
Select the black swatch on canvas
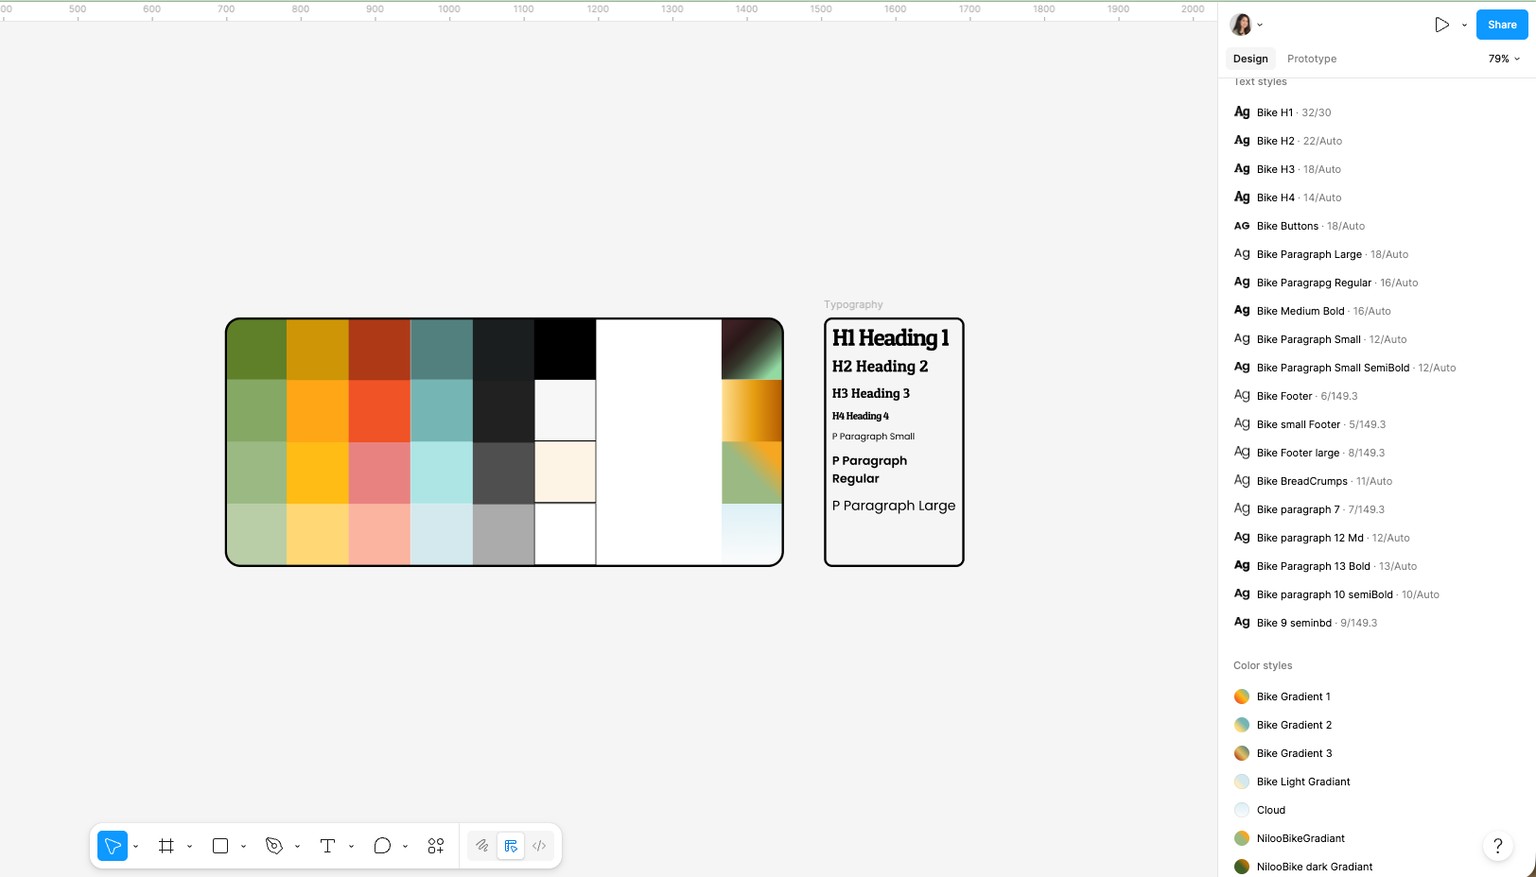565,349
